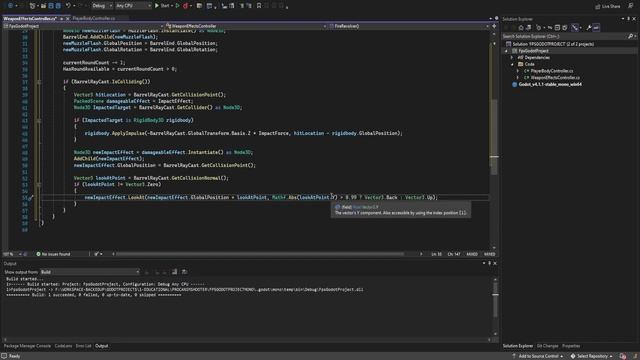The height and width of the screenshot is (360, 640).
Task: Select Godot_v4.1.1-stable_mono_win64 project
Action: tap(550, 84)
